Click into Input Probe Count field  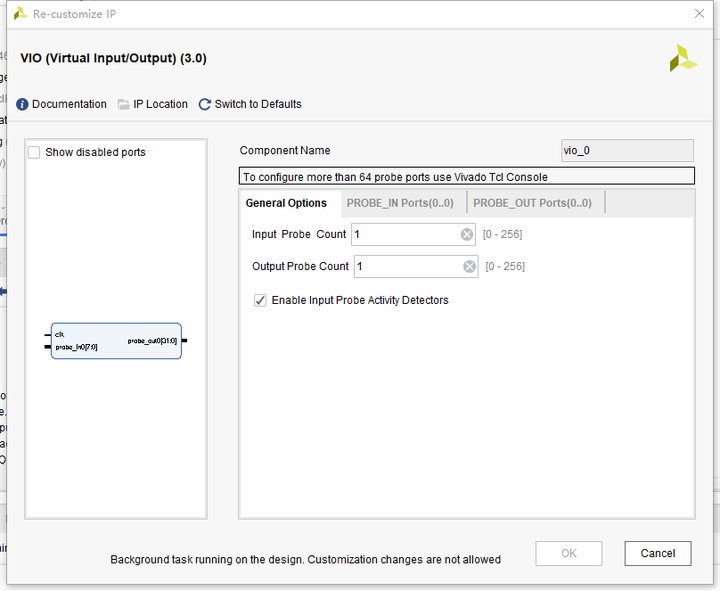404,234
